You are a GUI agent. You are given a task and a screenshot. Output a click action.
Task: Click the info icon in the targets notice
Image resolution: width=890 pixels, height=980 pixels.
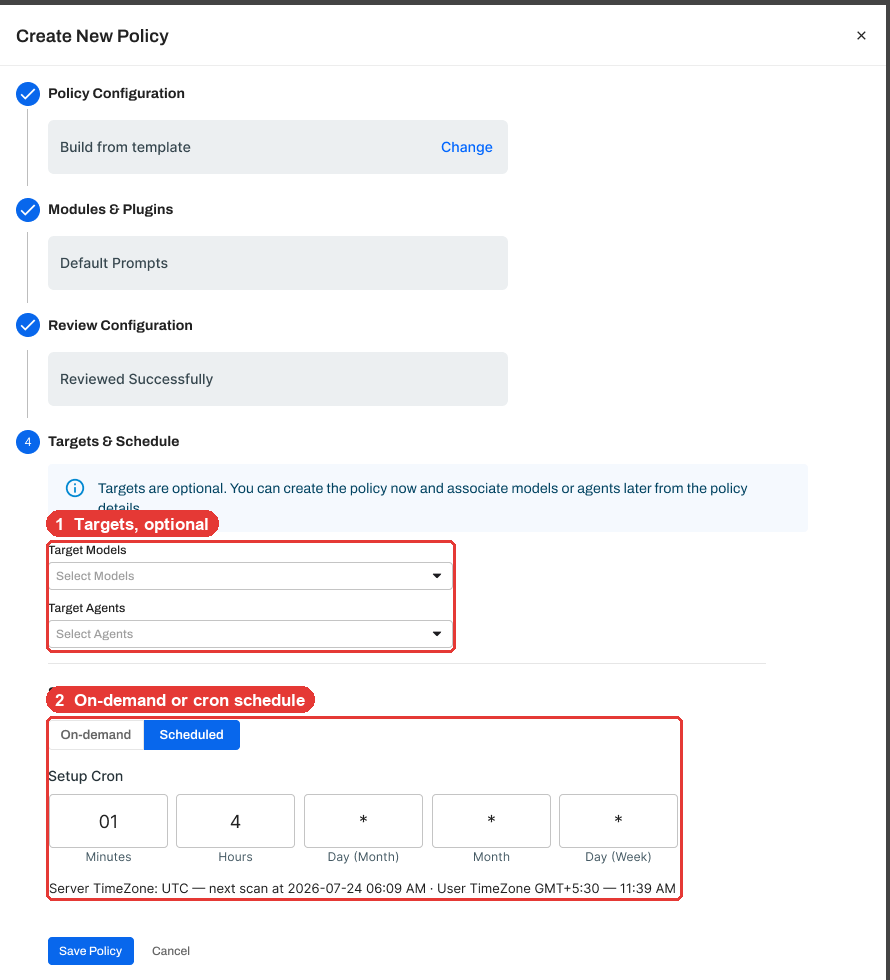[x=75, y=488]
